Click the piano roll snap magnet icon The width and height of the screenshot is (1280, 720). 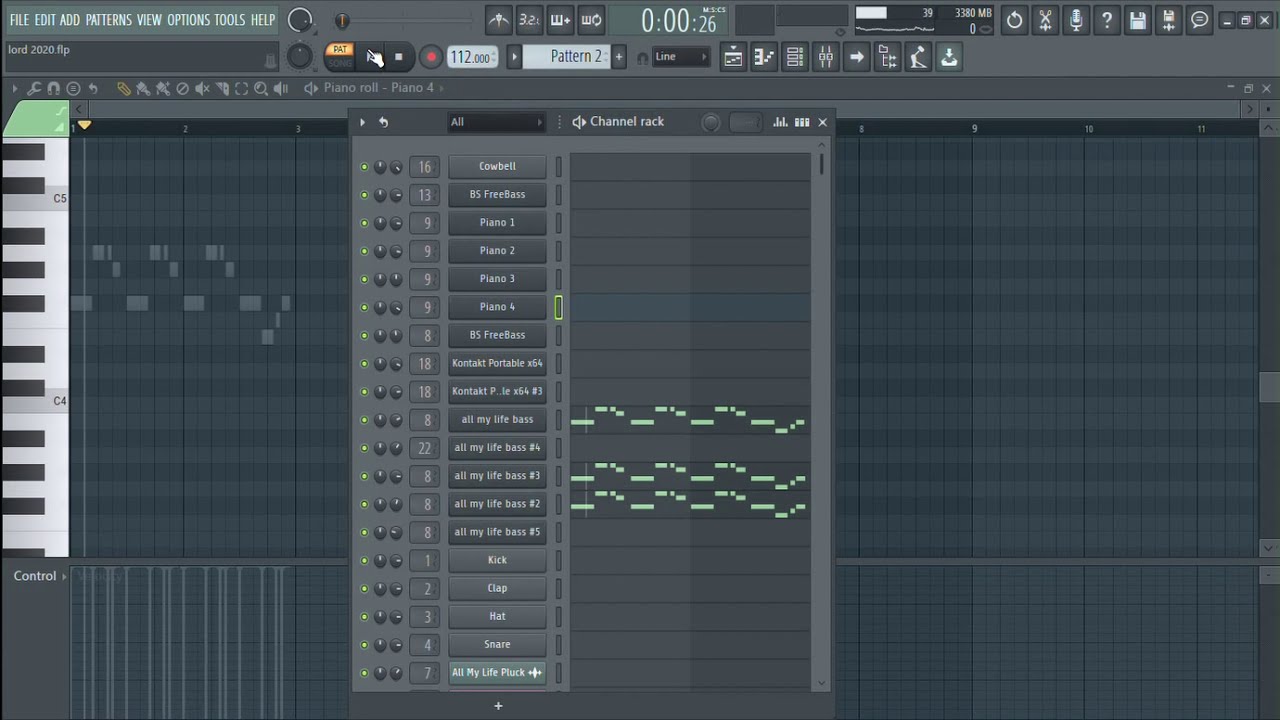click(54, 89)
